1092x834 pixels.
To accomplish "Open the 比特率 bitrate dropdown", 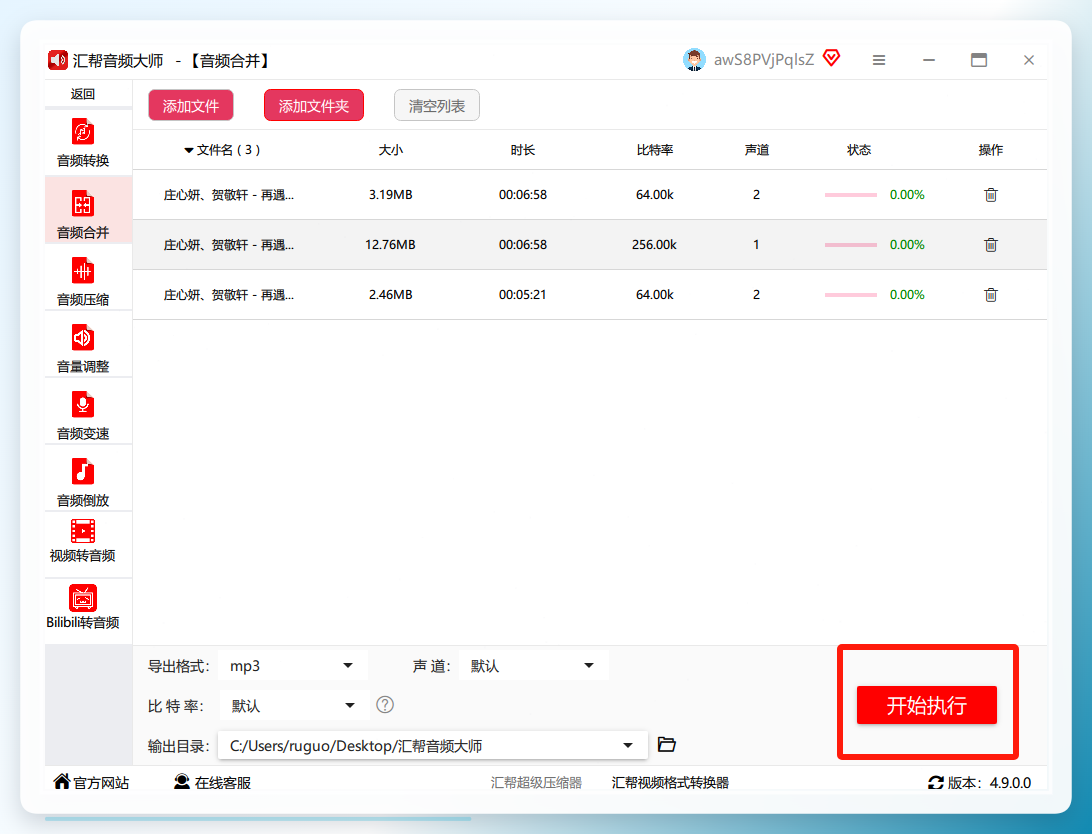I will [x=294, y=706].
